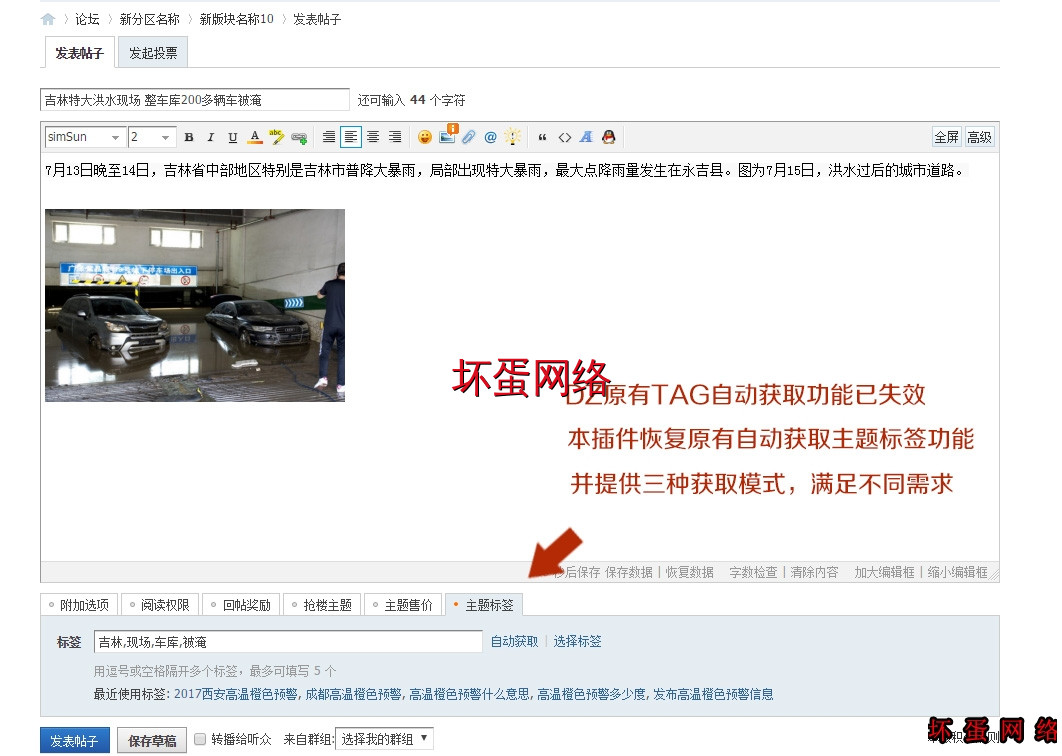Screen dimensions: 1062x756
Task: Submit with the blue 发表帖子 button
Action: click(75, 740)
